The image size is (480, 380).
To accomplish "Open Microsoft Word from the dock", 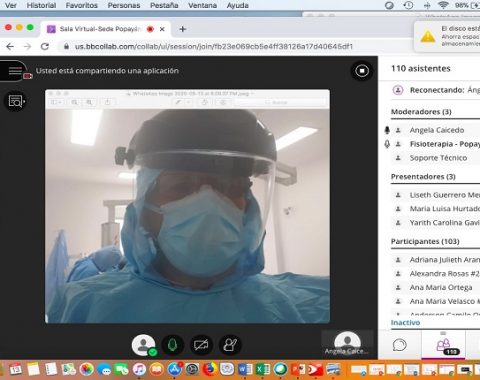I will point(245,369).
